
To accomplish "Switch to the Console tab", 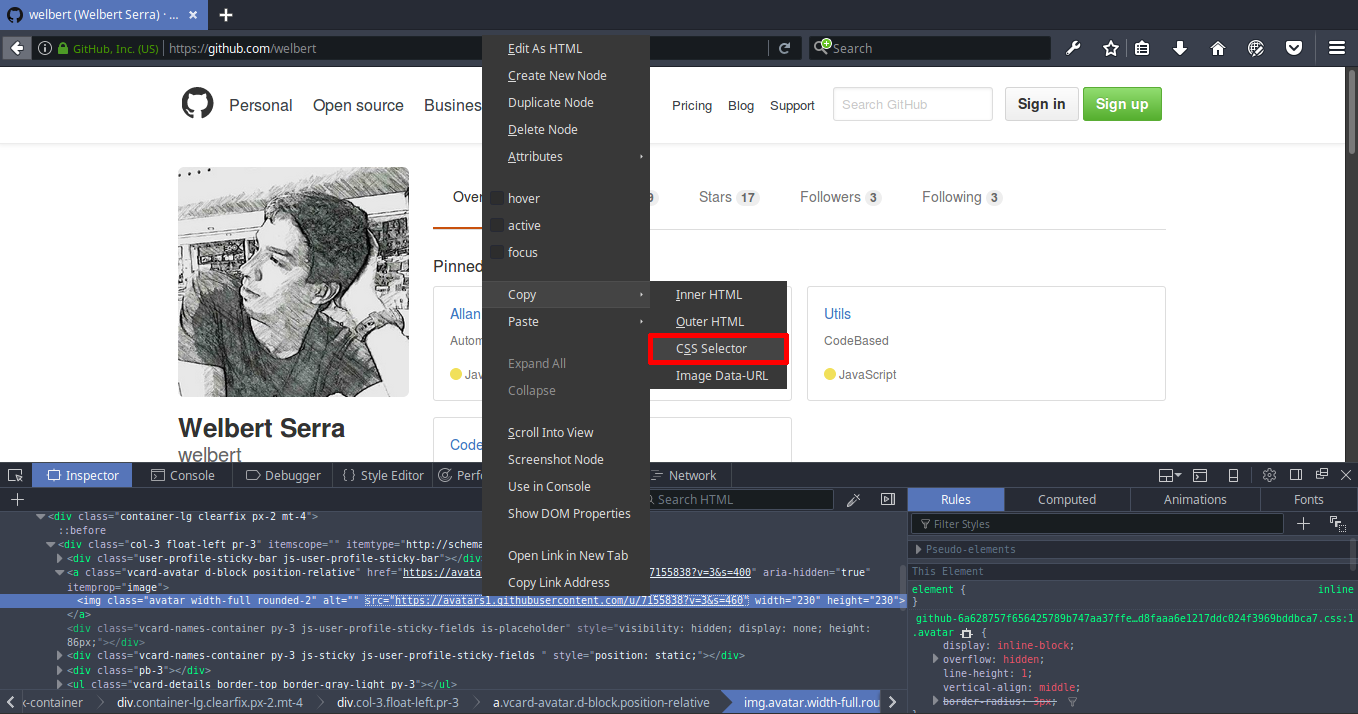I will click(182, 475).
